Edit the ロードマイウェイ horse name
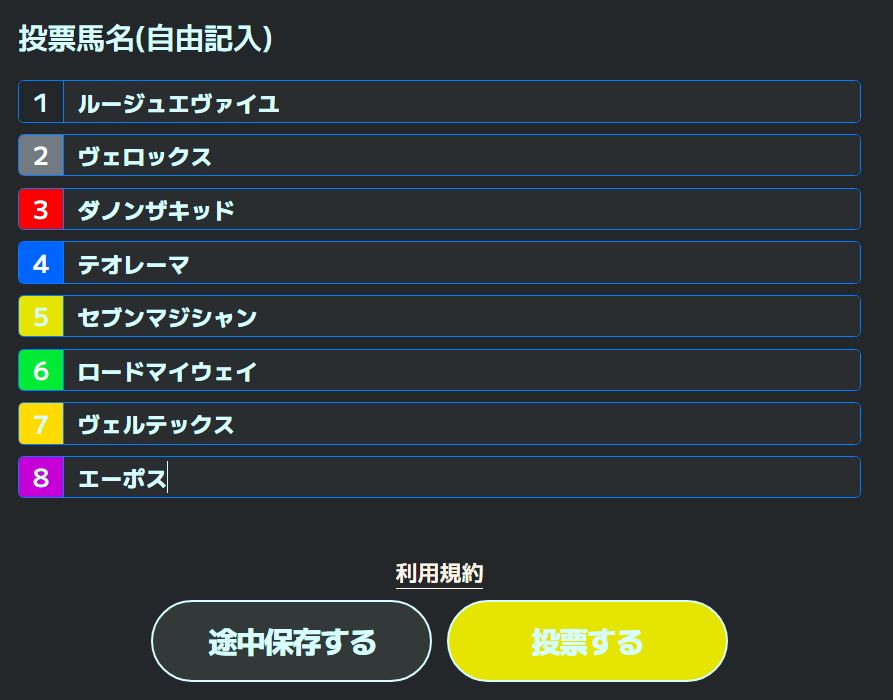 coord(460,371)
